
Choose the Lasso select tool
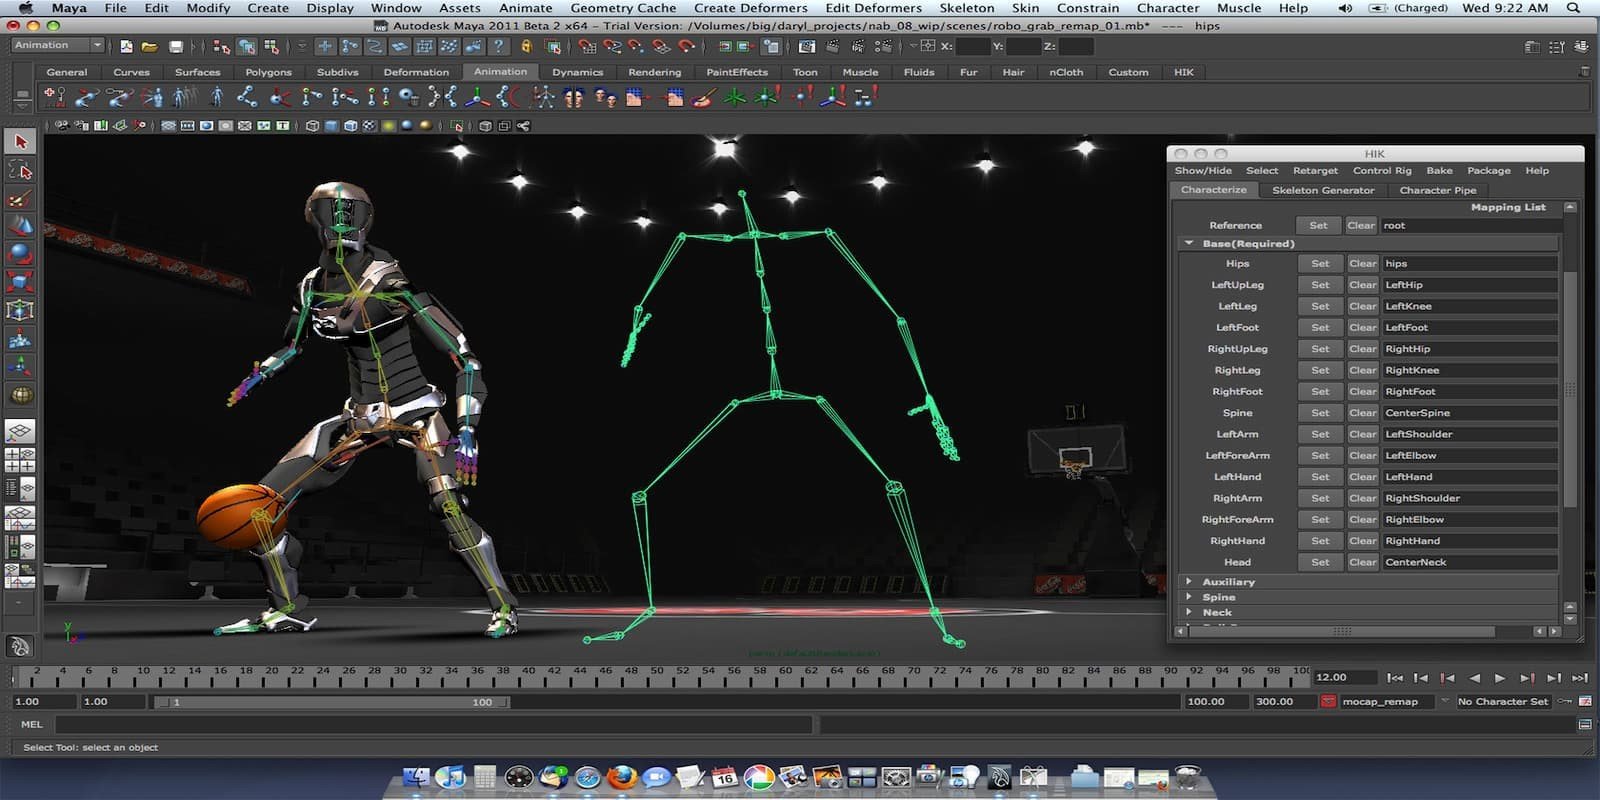(x=20, y=170)
